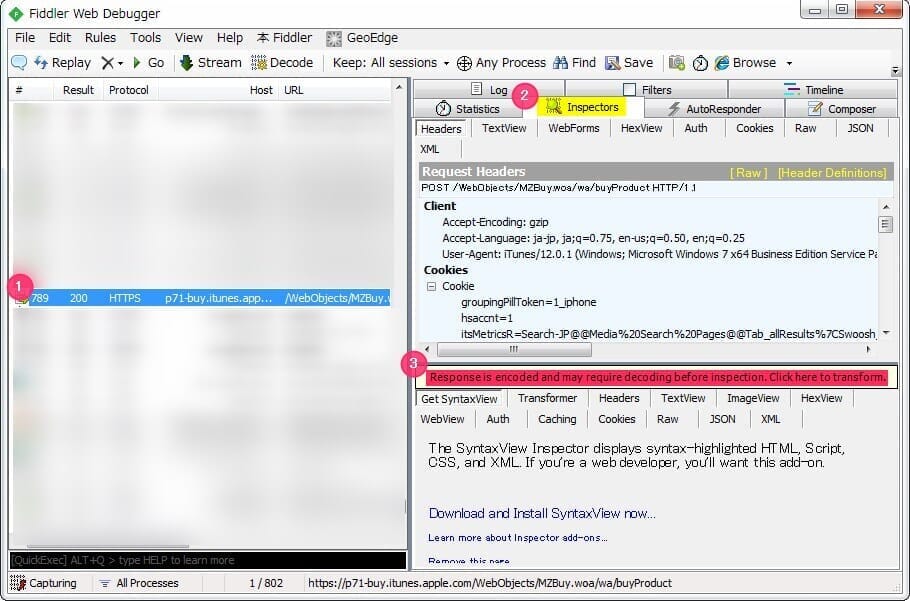
Task: Open the Keep: All sessions dropdown
Action: (391, 63)
